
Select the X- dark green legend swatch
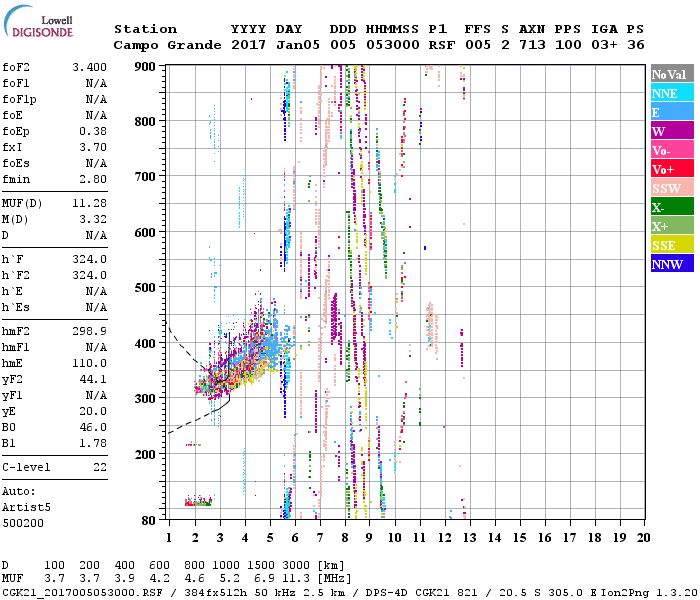tap(672, 207)
